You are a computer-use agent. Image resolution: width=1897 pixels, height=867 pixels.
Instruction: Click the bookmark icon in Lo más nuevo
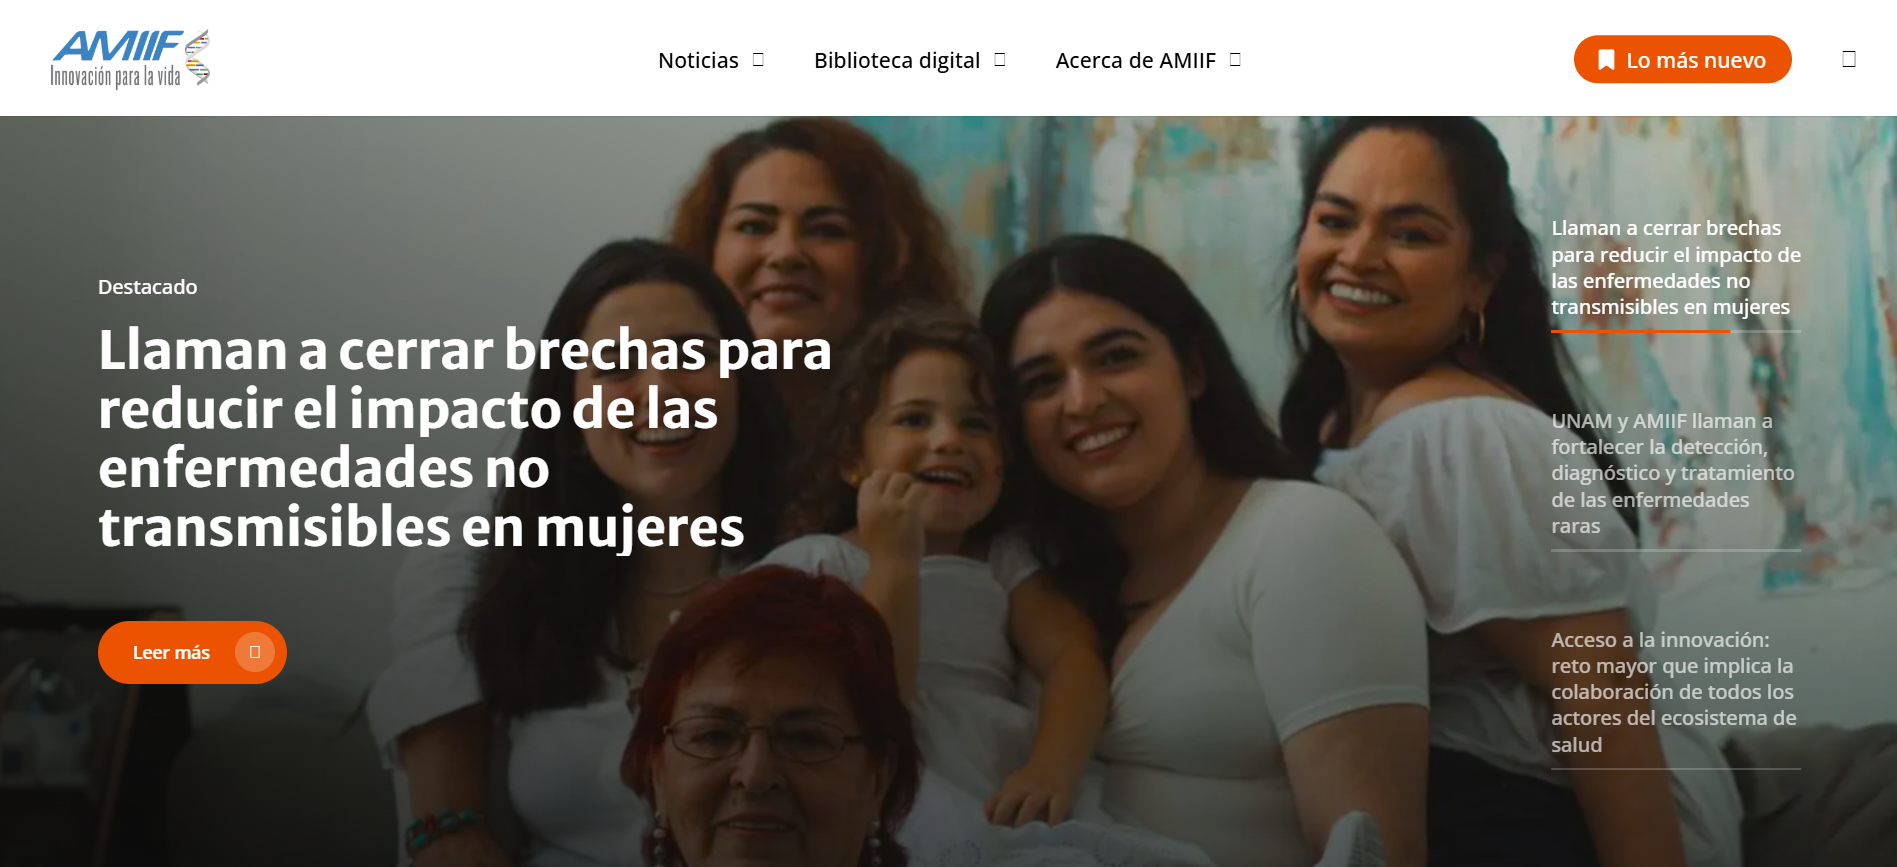[x=1606, y=60]
